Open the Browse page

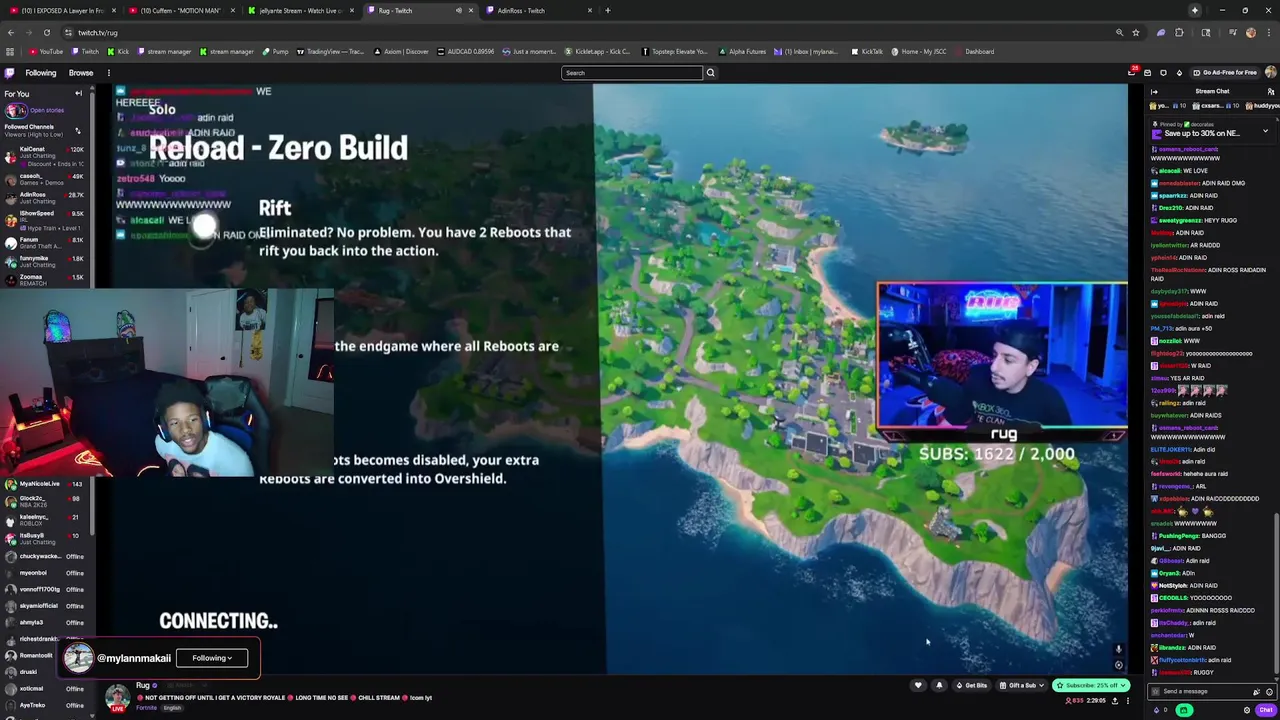(x=81, y=73)
